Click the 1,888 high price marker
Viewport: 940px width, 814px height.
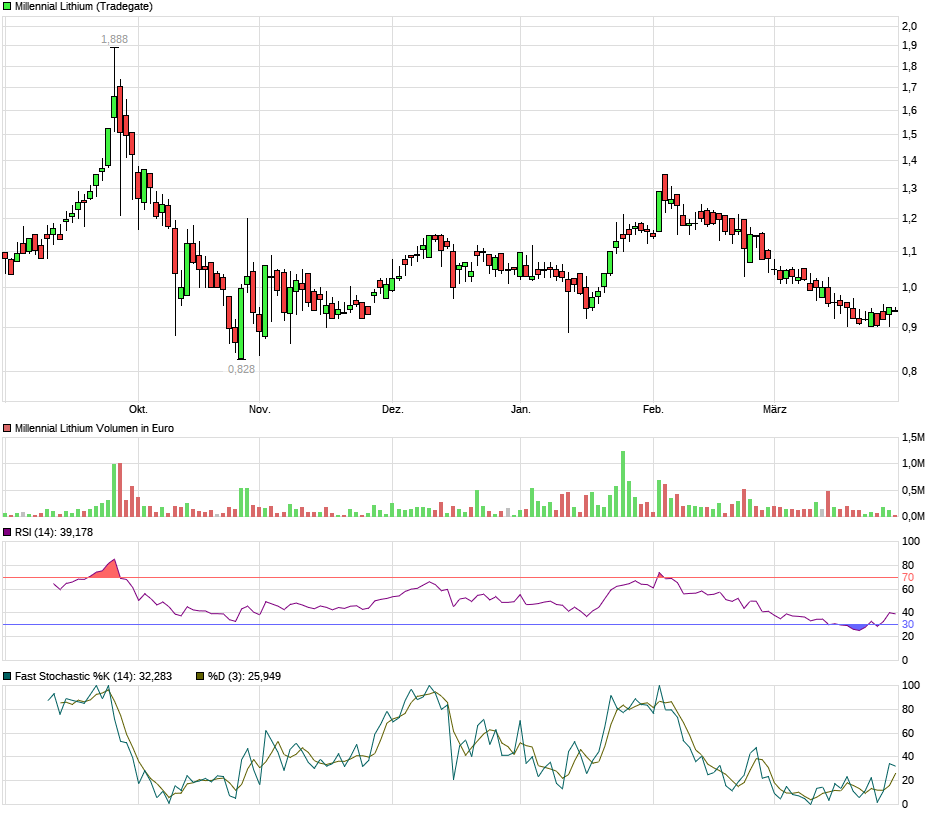coord(115,39)
